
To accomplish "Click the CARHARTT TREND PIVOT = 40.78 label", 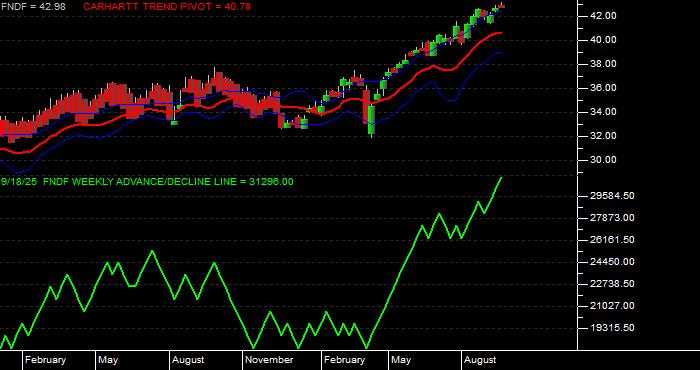I will (167, 7).
